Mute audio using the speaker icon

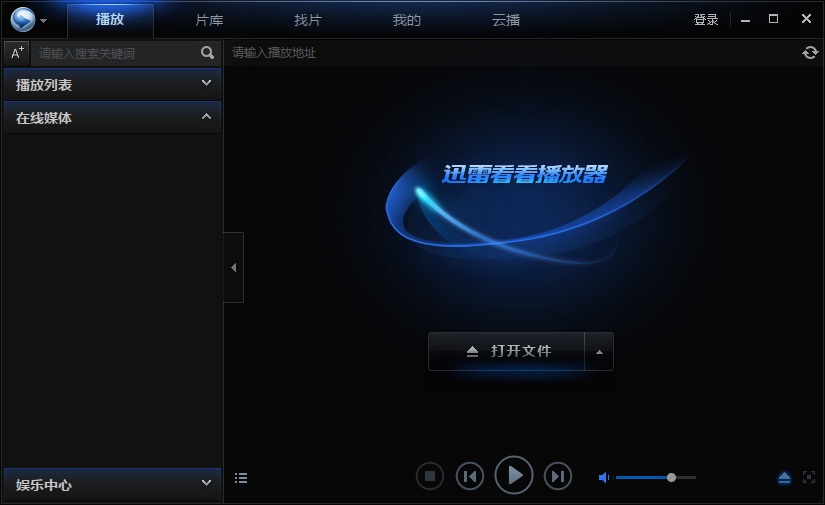point(603,477)
